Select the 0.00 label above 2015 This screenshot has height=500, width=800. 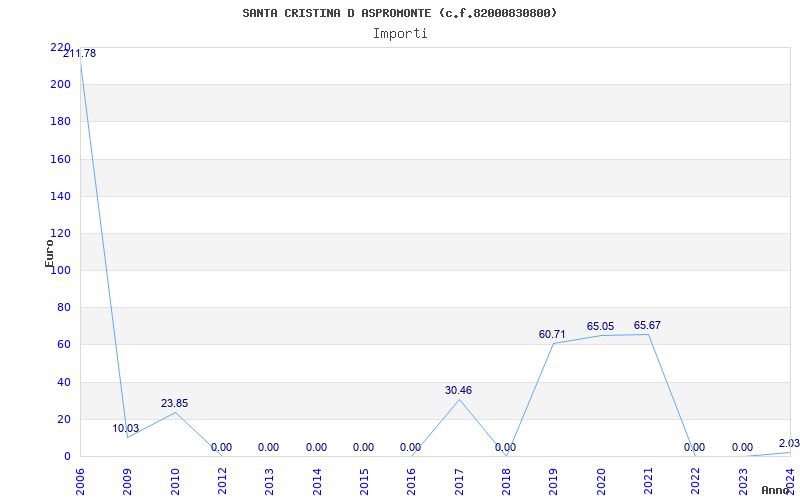(x=363, y=447)
